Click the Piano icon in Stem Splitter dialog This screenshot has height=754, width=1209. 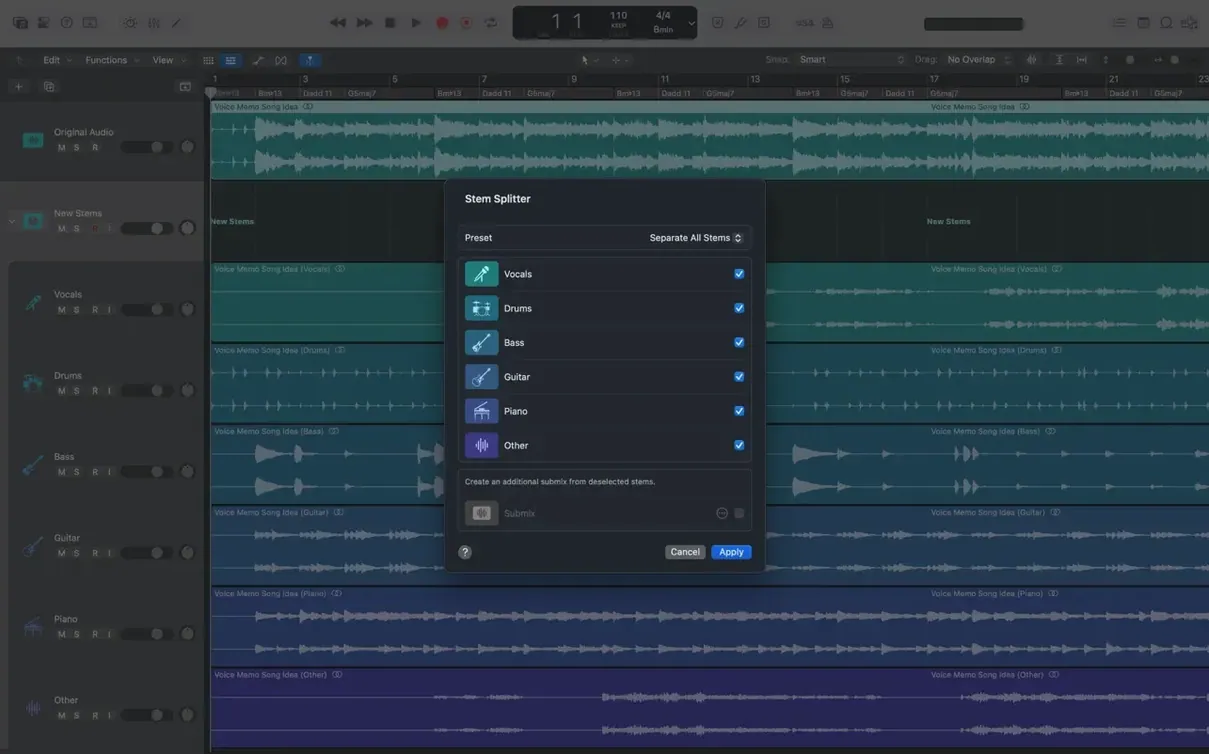[481, 411]
